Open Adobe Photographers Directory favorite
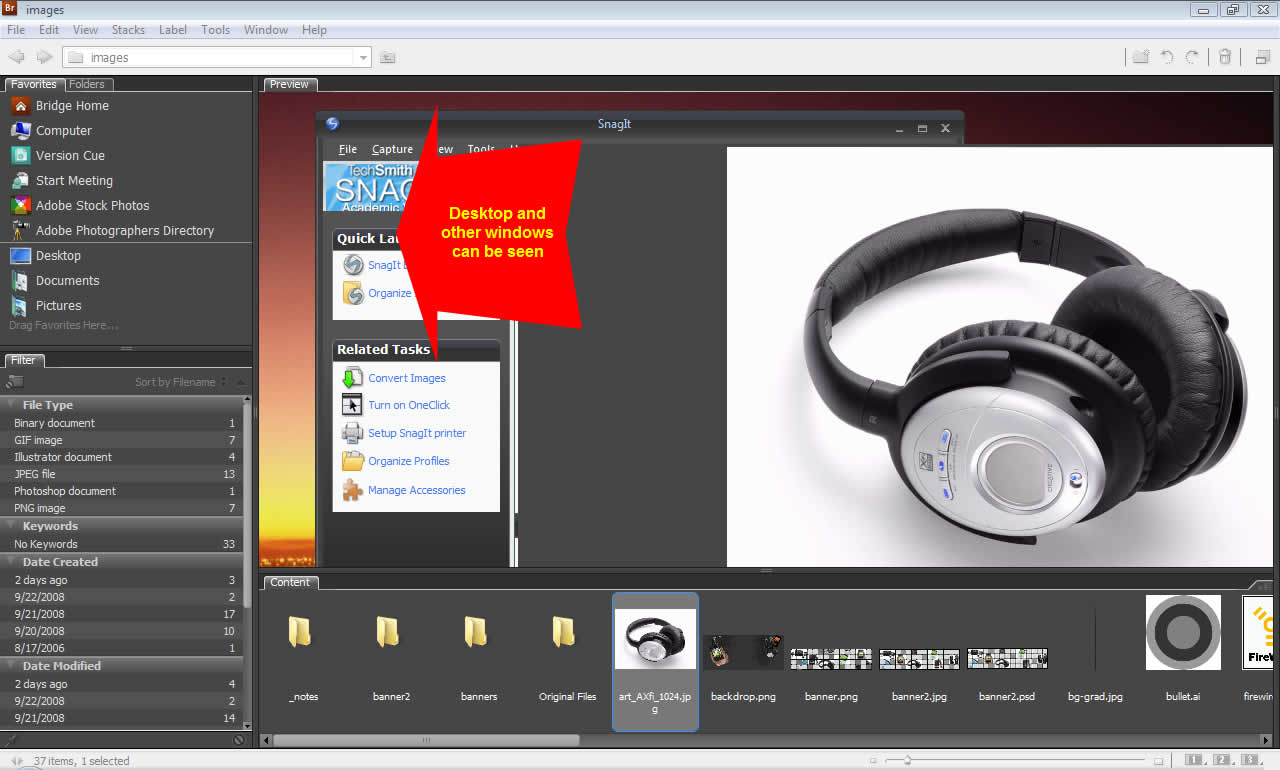Screen dimensions: 1280x770 [113, 230]
